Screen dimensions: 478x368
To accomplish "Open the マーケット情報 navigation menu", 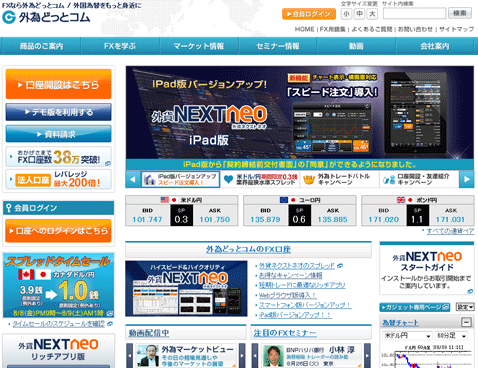I will (199, 46).
